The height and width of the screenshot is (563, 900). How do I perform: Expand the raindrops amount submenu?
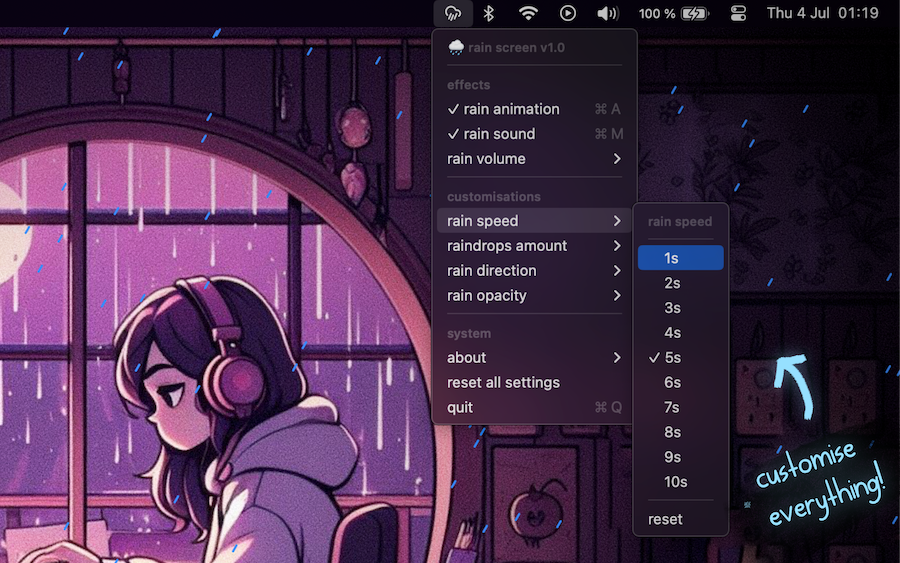tap(534, 246)
